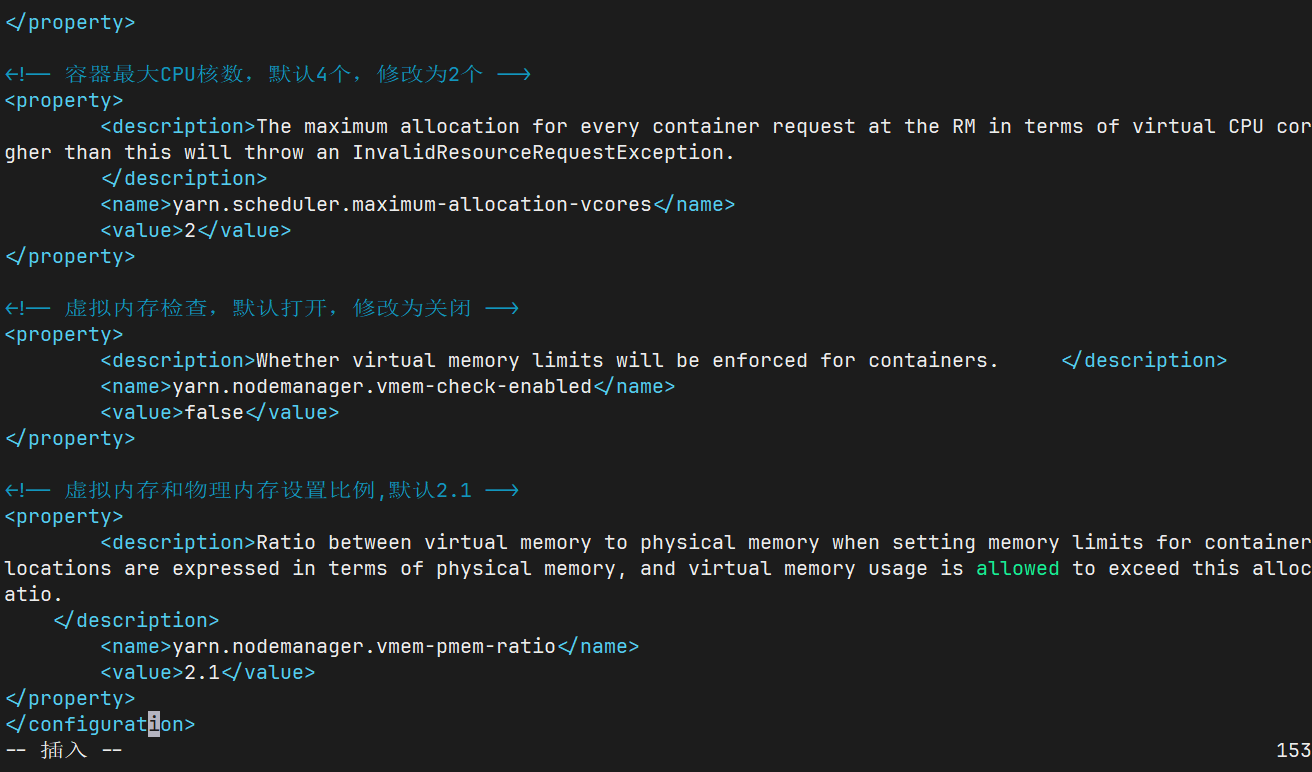1312x772 pixels.
Task: Click the word expressed in the description
Action: pos(226,568)
